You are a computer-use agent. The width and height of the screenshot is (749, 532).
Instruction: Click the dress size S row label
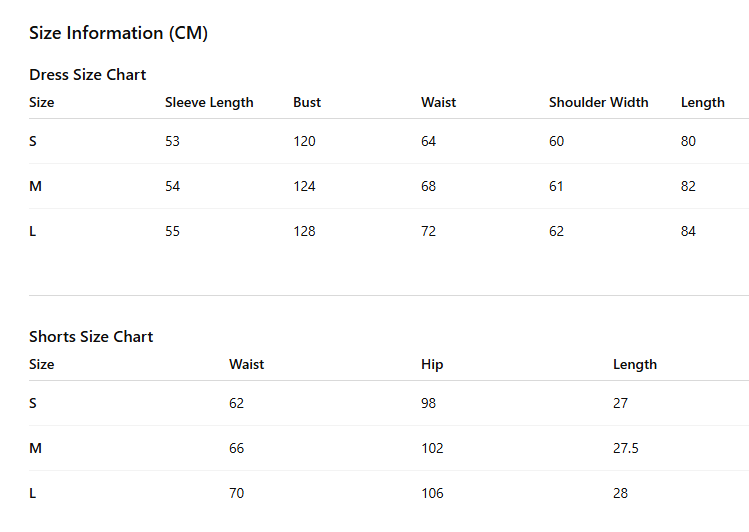click(32, 141)
